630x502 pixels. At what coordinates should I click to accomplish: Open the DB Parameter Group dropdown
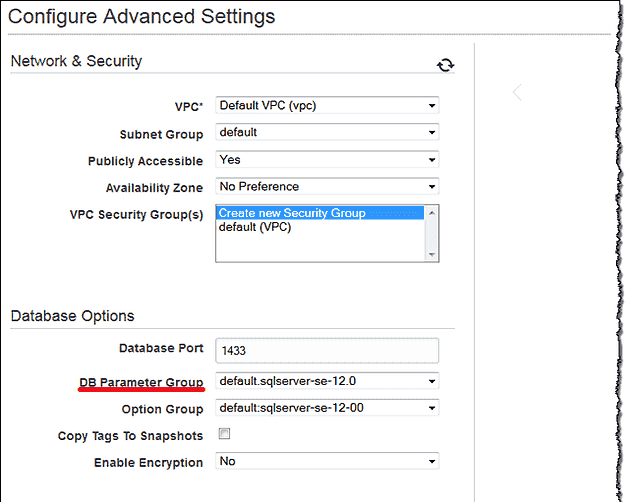coord(327,381)
